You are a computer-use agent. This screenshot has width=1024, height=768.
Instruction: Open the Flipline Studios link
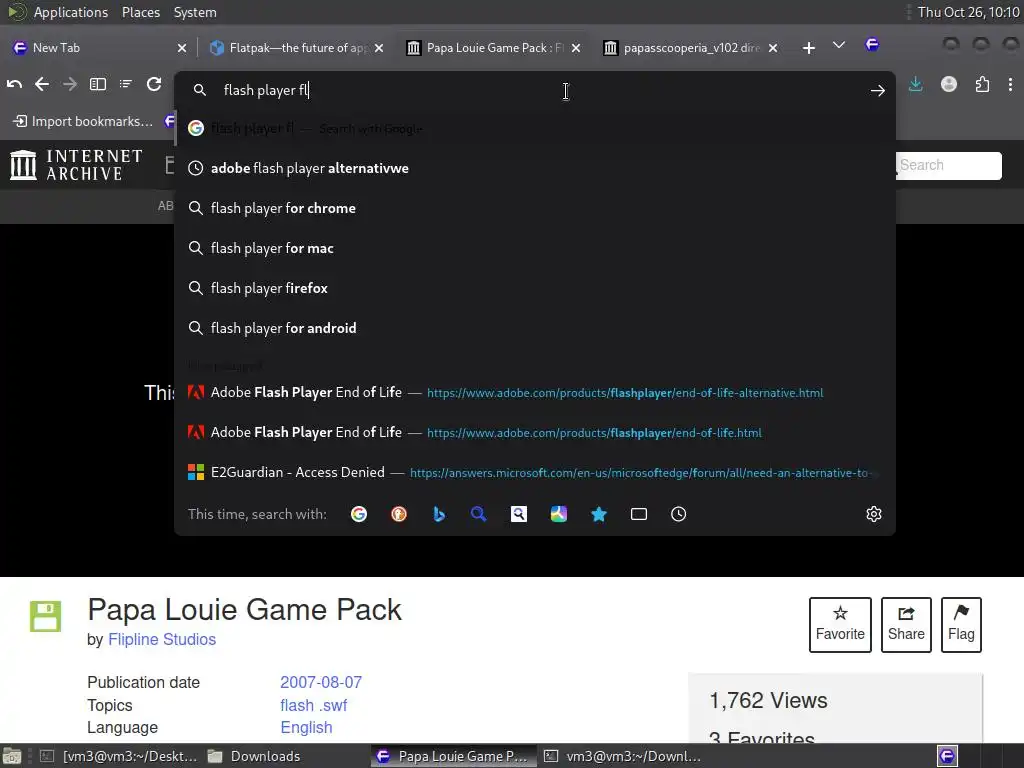[162, 639]
